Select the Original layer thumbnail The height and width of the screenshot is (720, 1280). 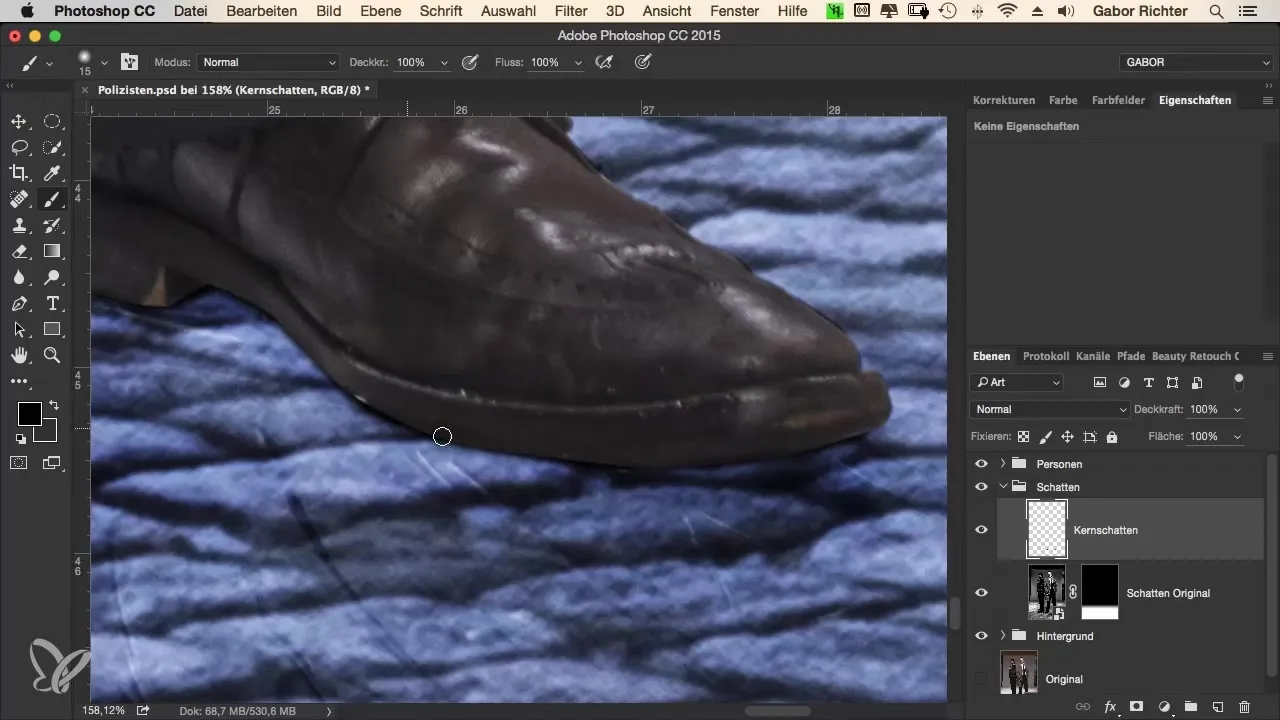click(x=1019, y=673)
